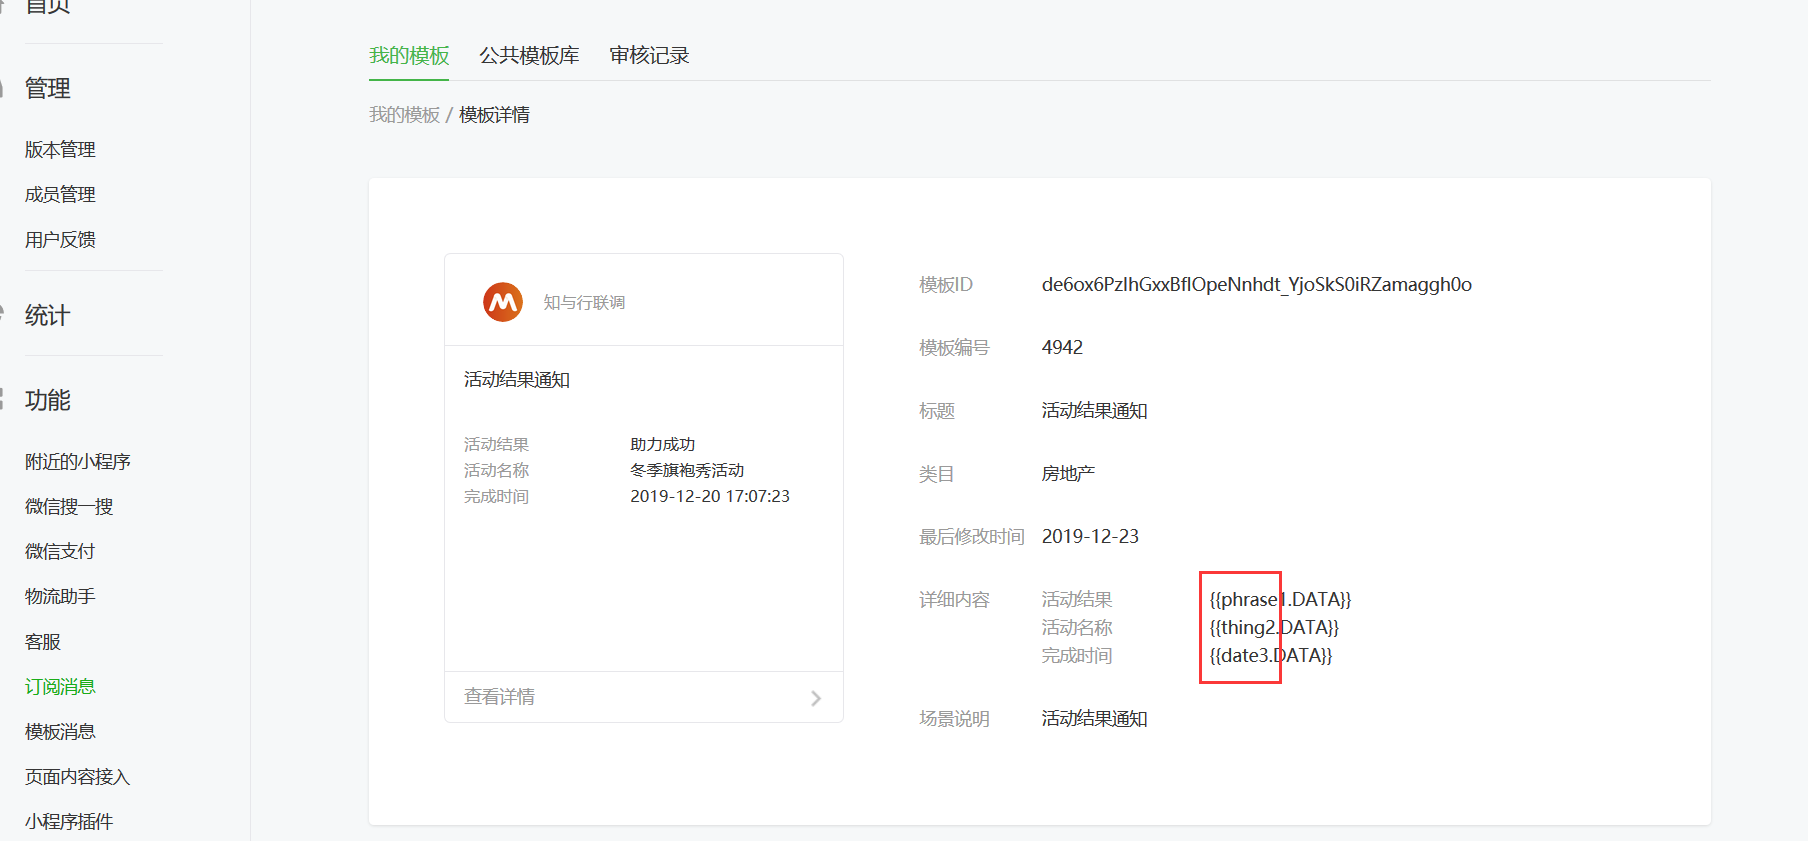
Task: Click 查看详情 in the preview card
Action: click(x=499, y=697)
